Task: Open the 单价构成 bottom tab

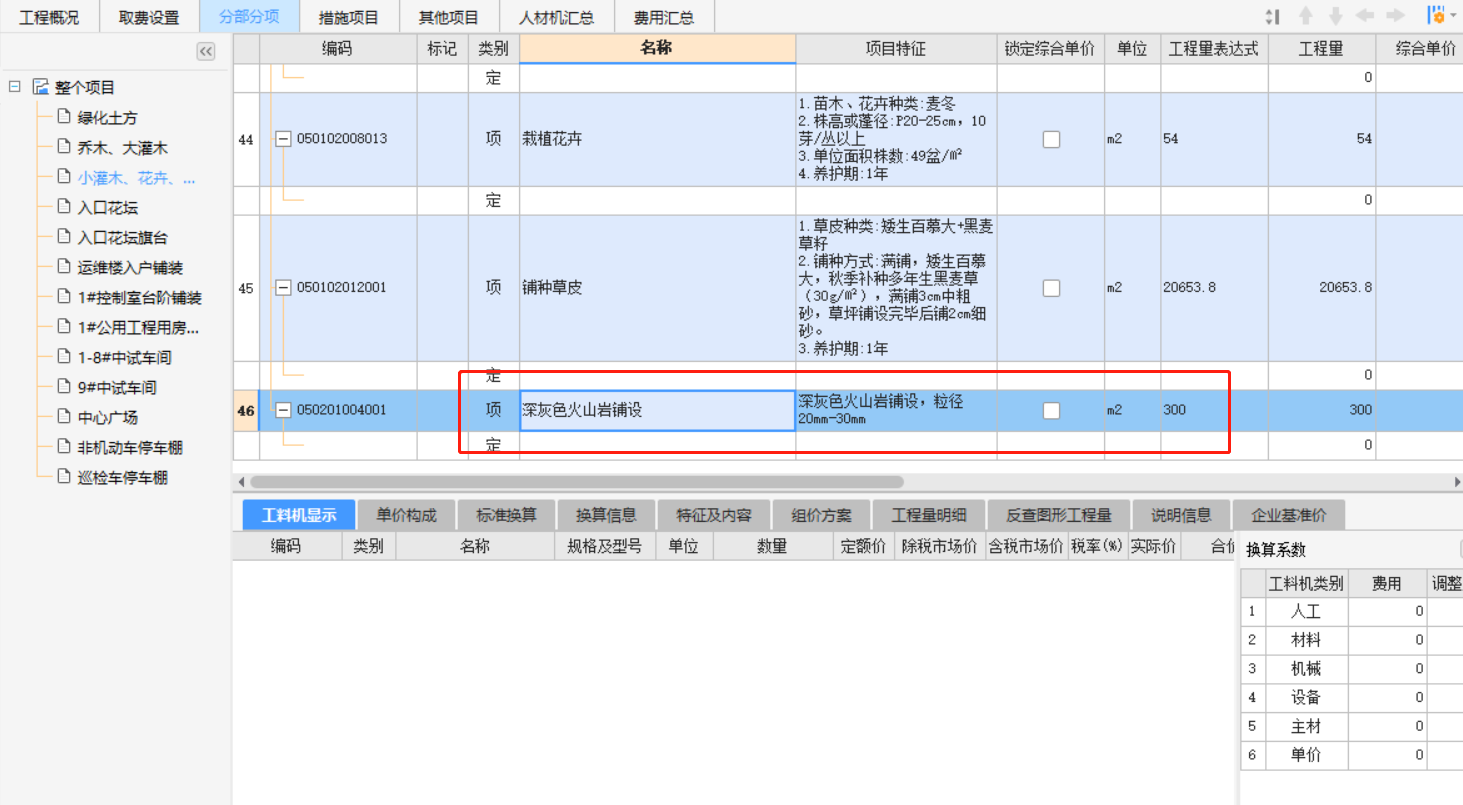Action: [406, 515]
